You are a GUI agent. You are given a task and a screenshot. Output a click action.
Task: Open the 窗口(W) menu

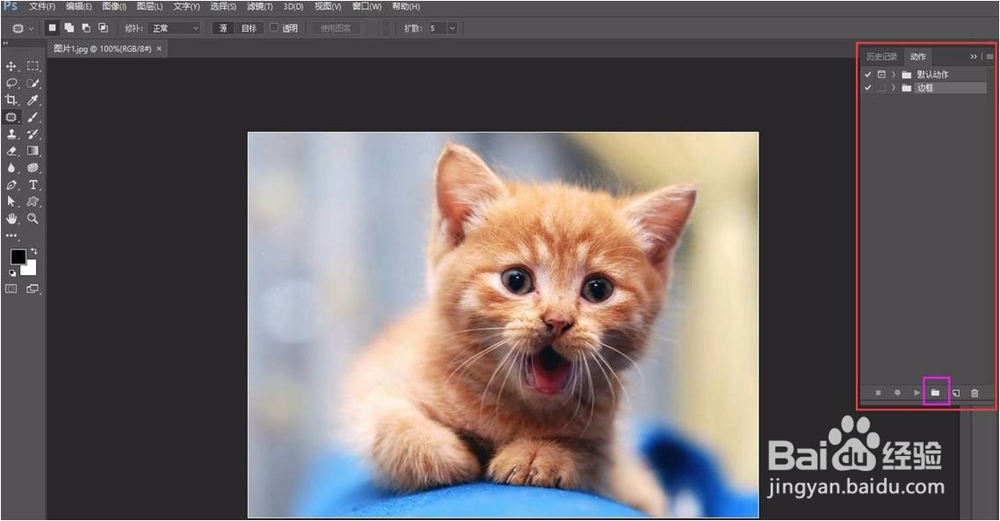367,6
